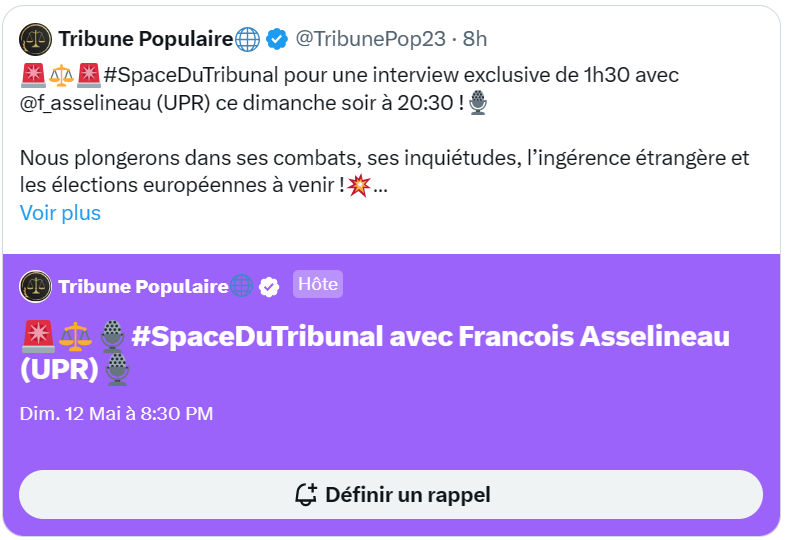Click the bell icon in the reminder button
The width and height of the screenshot is (787, 540).
[306, 494]
